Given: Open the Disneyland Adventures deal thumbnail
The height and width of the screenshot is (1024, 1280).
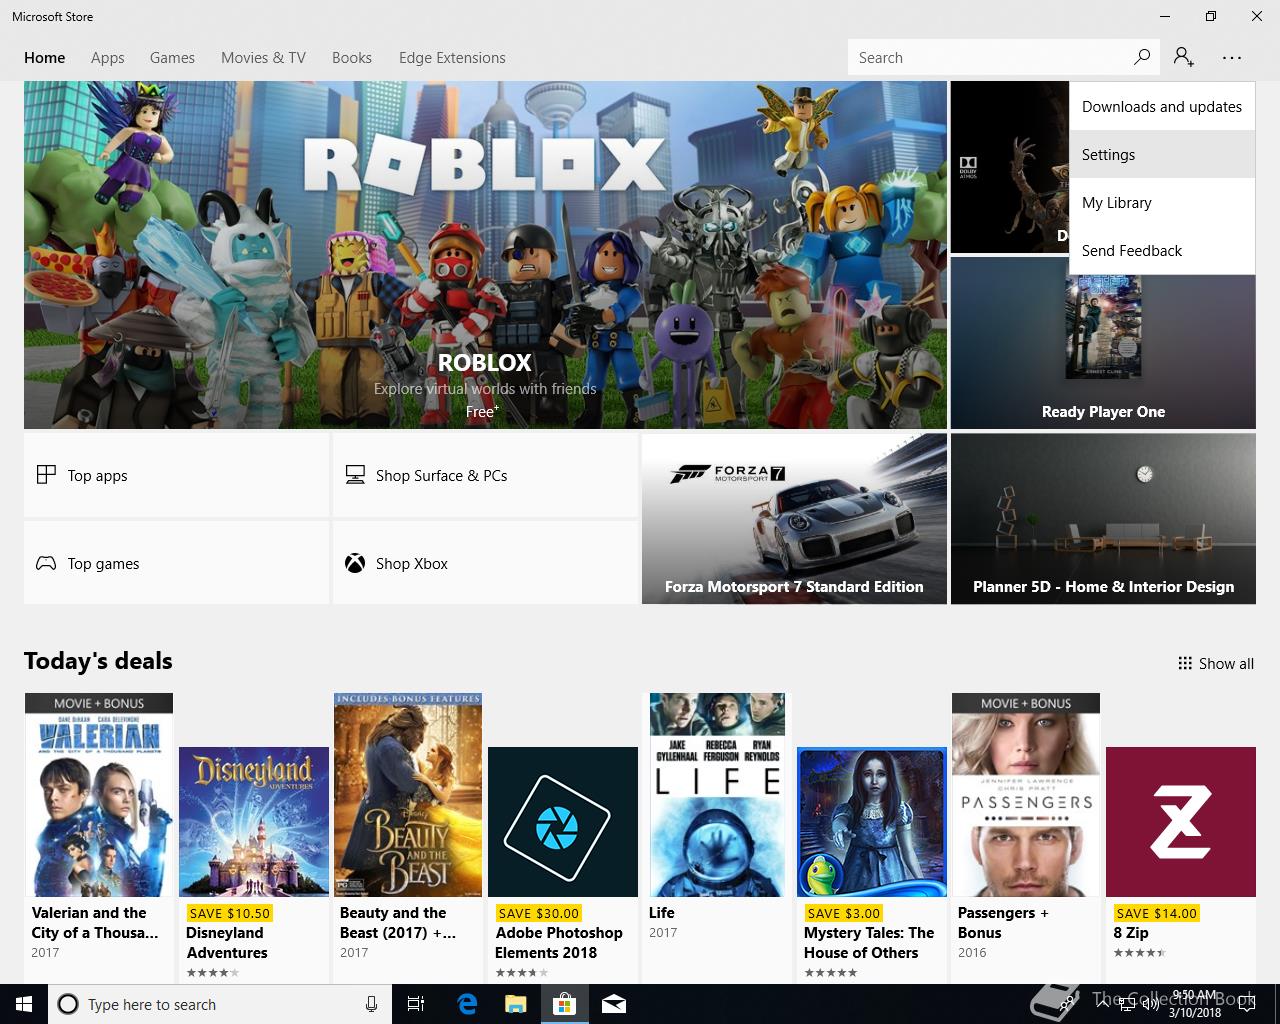Looking at the screenshot, I should (x=254, y=822).
